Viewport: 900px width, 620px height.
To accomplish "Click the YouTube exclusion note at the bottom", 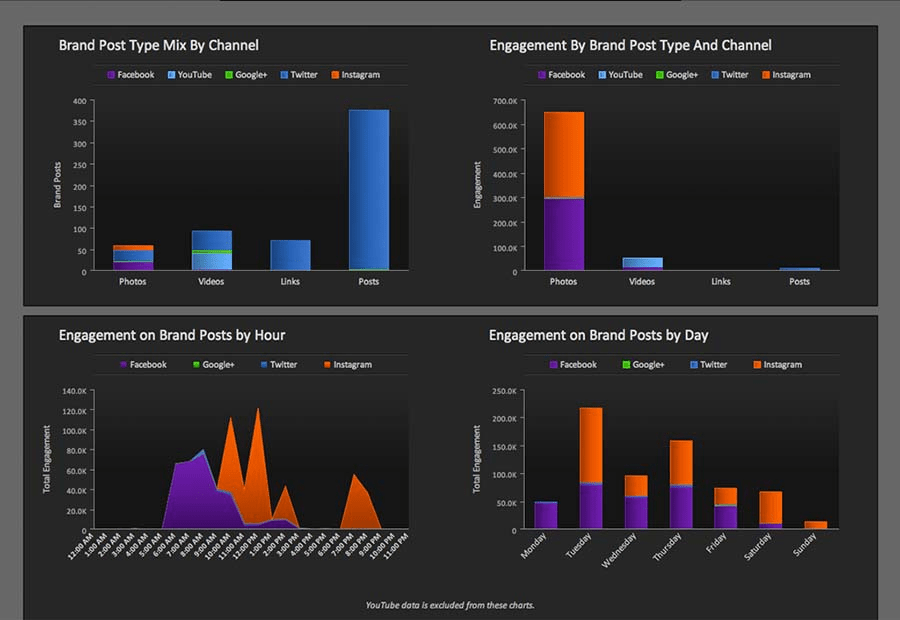I will click(x=450, y=606).
